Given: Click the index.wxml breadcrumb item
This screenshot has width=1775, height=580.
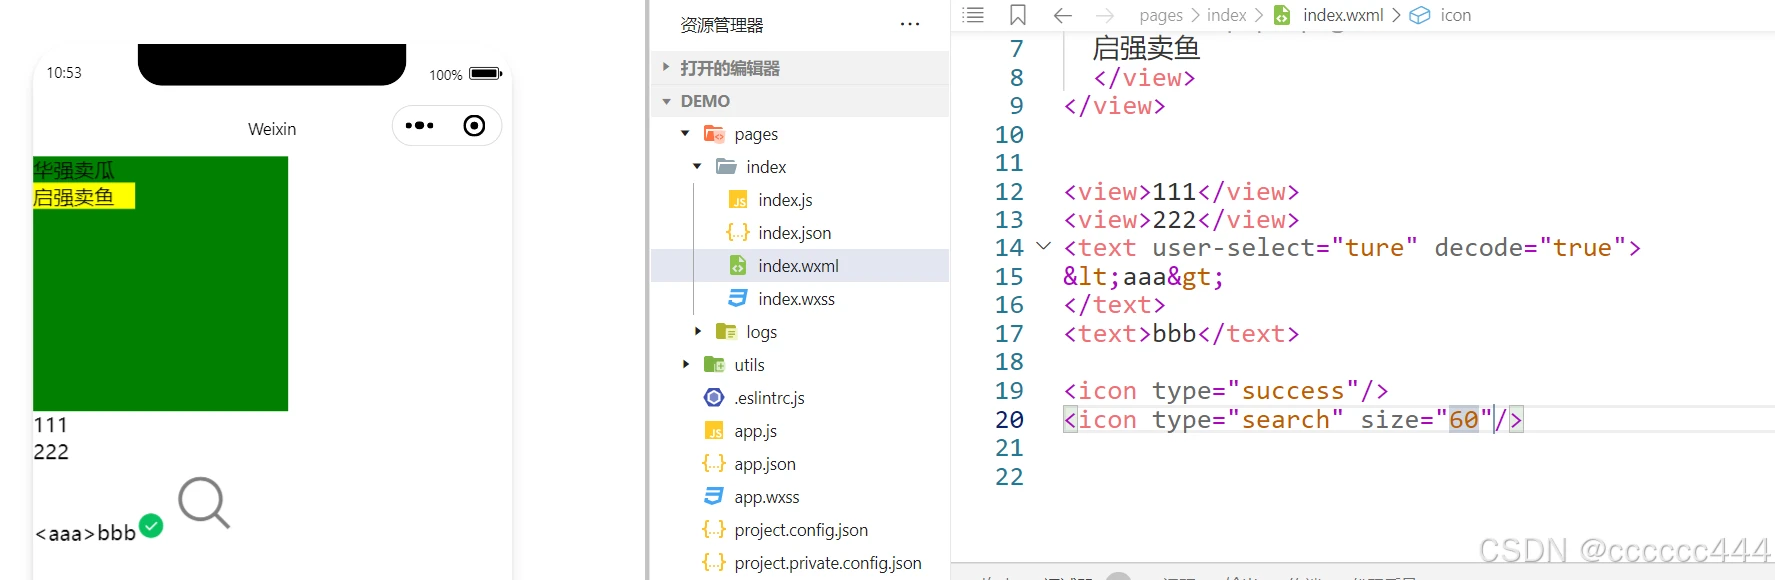Looking at the screenshot, I should coord(1342,15).
